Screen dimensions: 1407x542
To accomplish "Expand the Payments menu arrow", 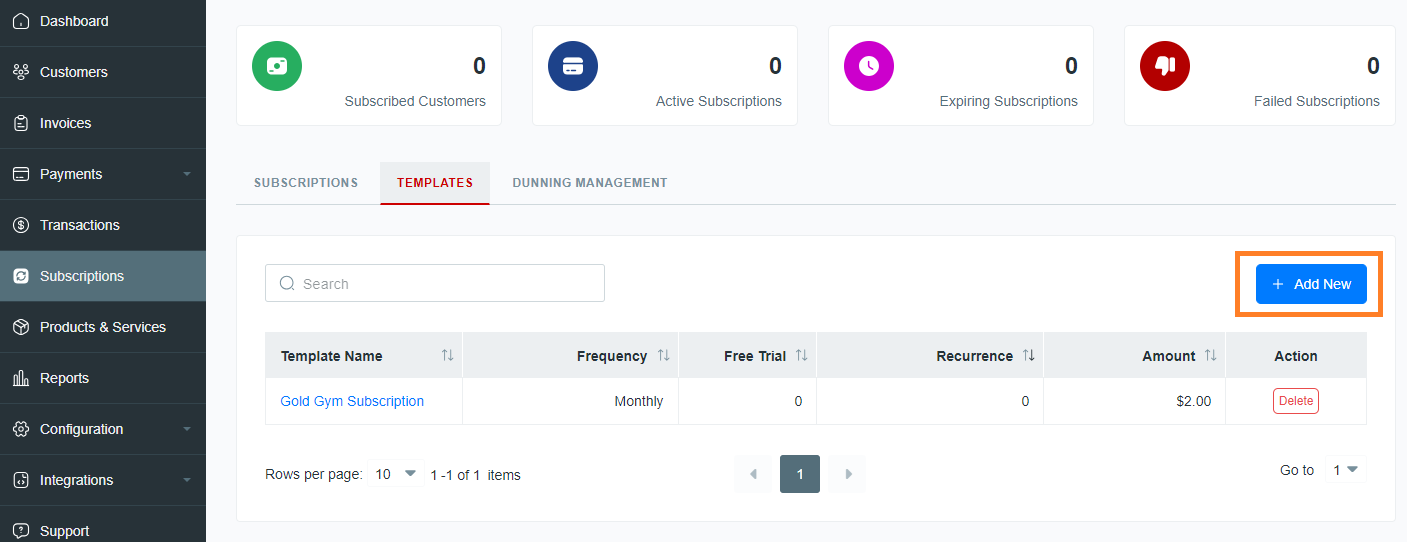I will click(187, 174).
